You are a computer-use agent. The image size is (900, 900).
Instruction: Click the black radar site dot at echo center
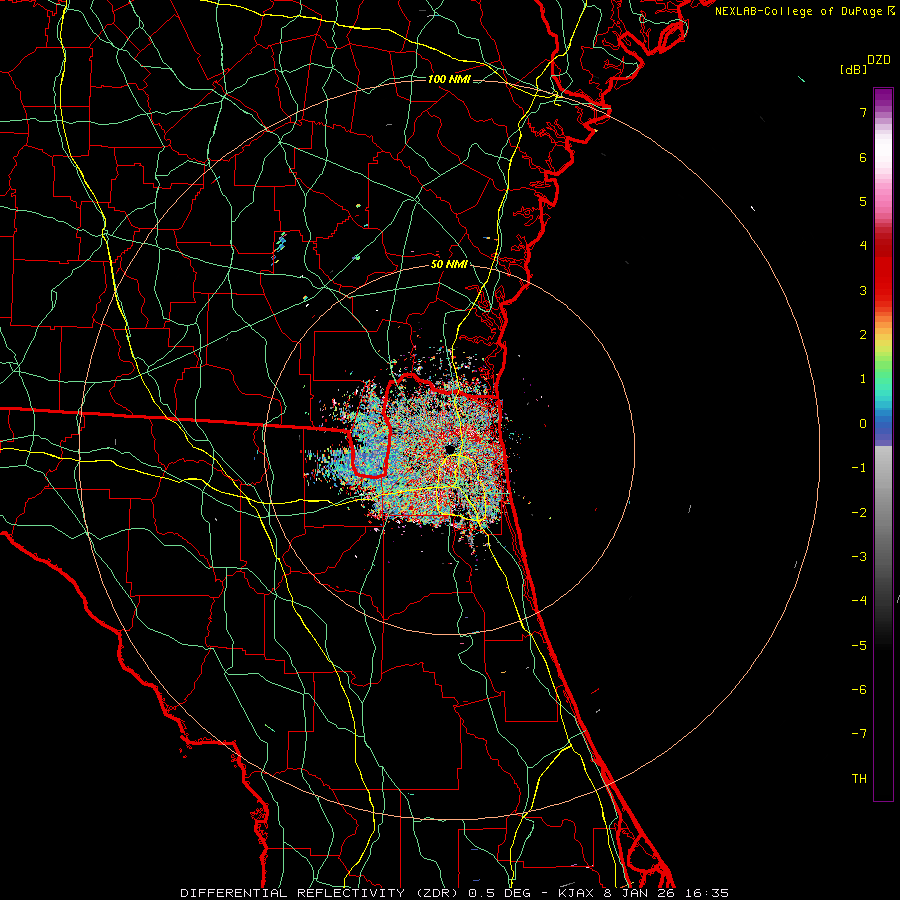pos(450,448)
